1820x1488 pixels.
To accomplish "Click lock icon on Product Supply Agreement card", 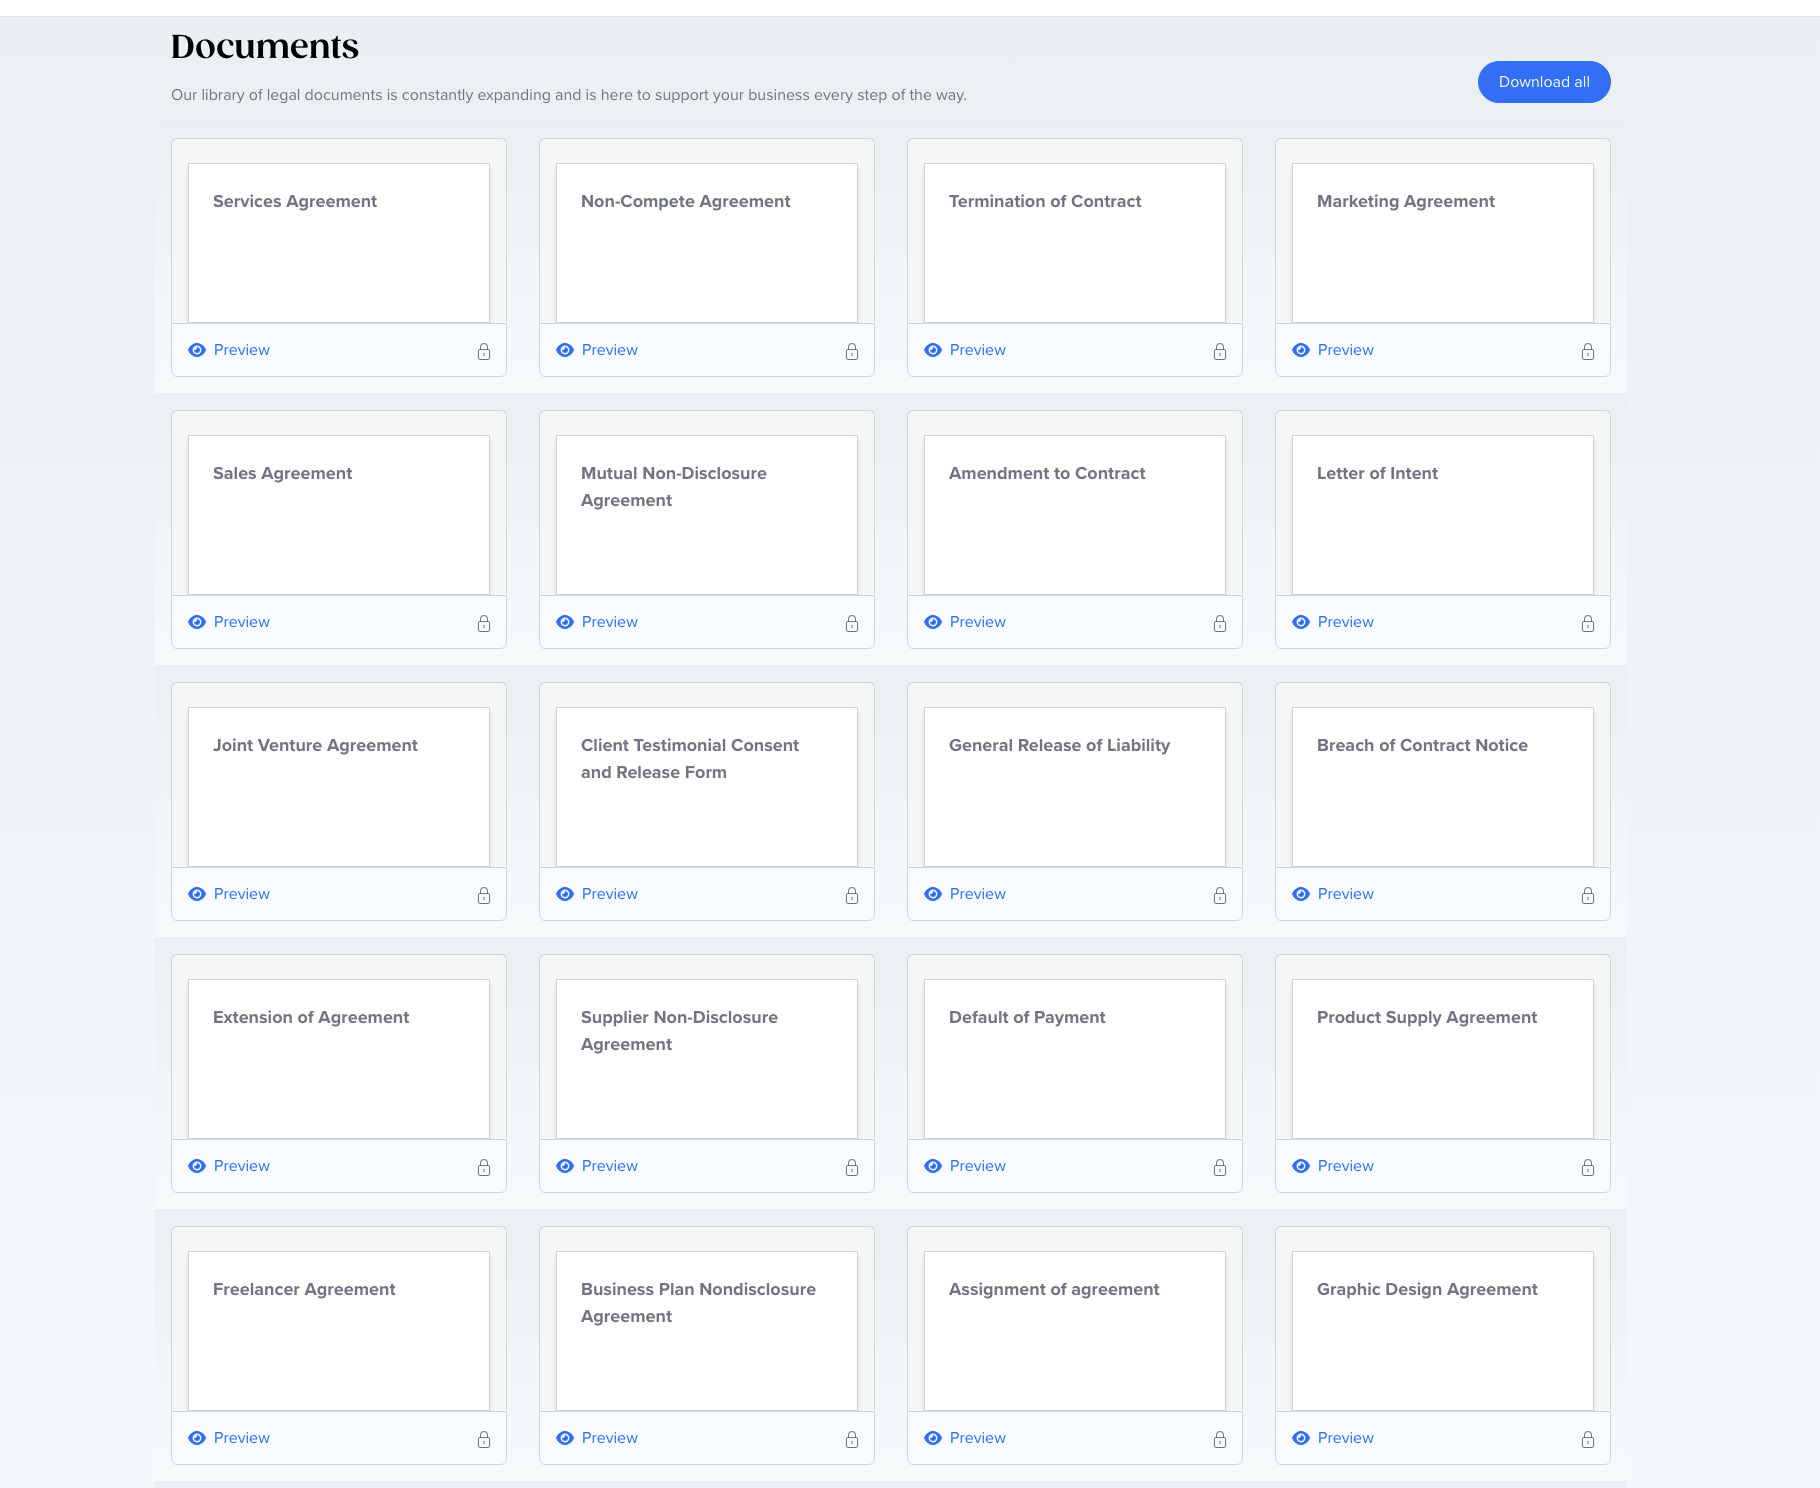I will [x=1588, y=1167].
